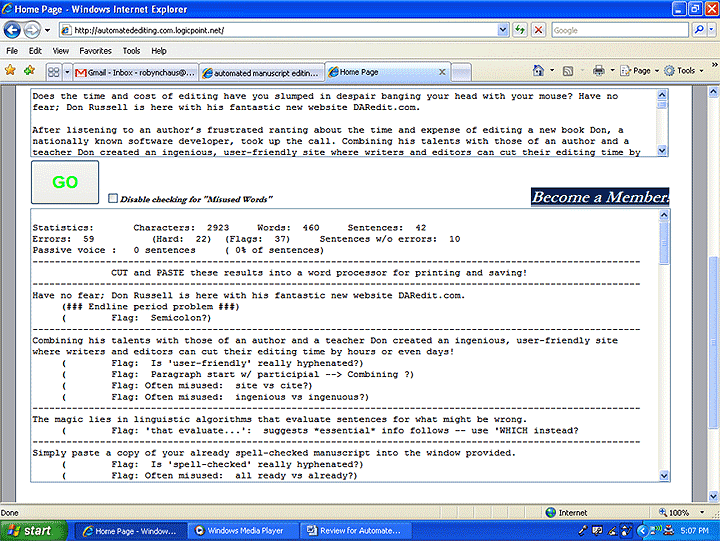Viewport: 720px width, 541px height.
Task: Open the Print options dropdown arrow
Action: click(612, 70)
